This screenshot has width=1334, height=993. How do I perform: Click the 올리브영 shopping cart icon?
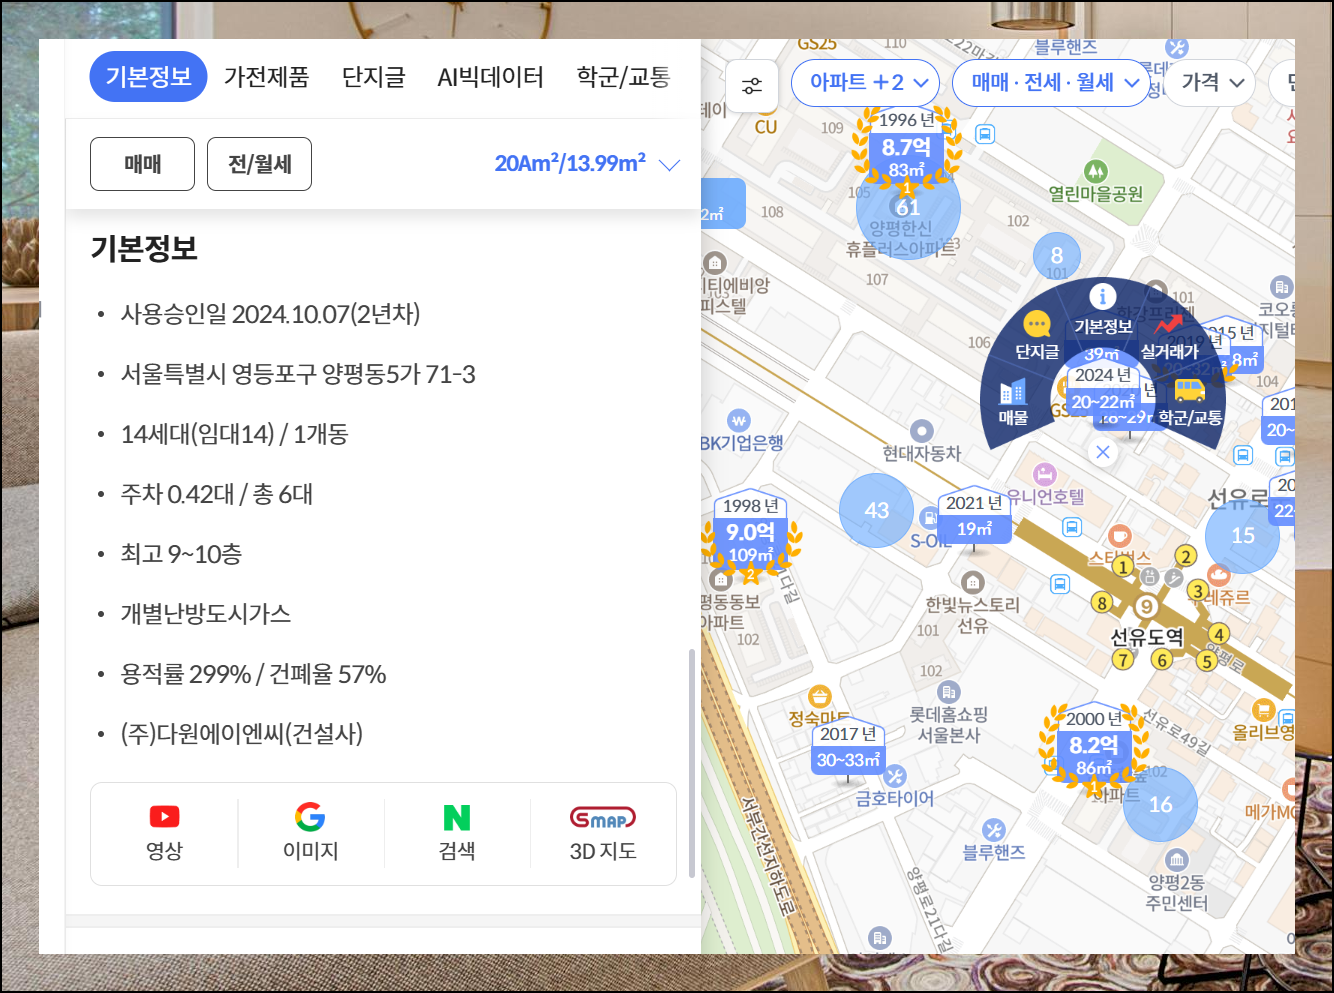coord(1263,709)
